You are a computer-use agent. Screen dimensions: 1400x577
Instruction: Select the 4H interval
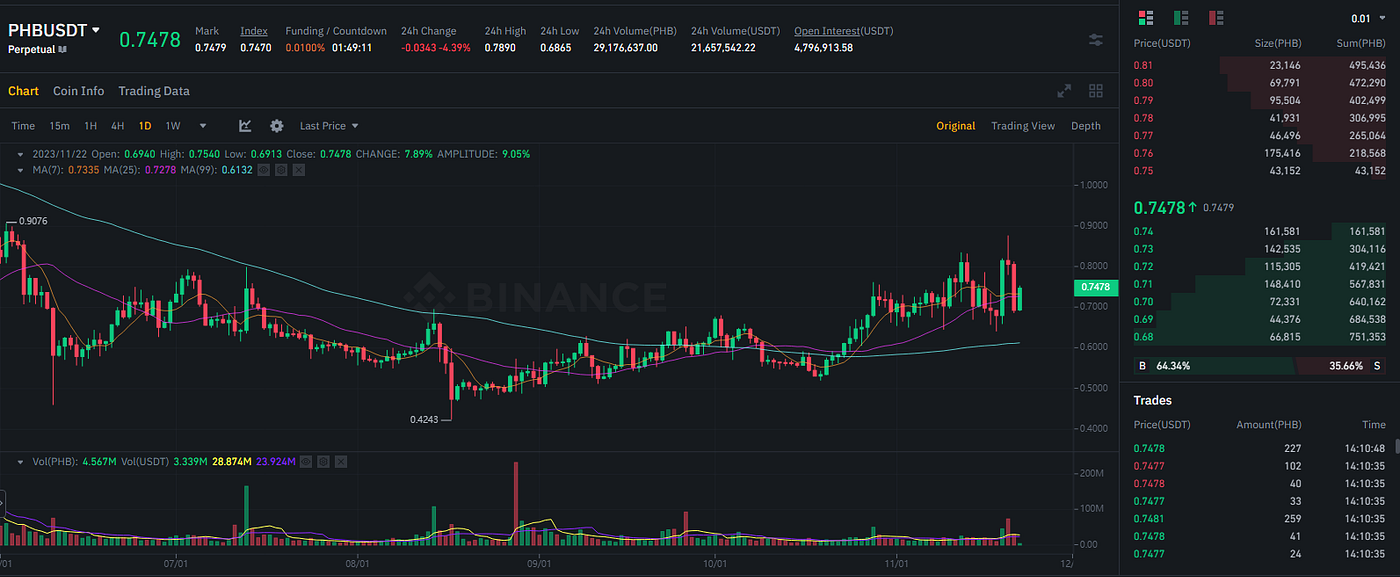pos(118,126)
